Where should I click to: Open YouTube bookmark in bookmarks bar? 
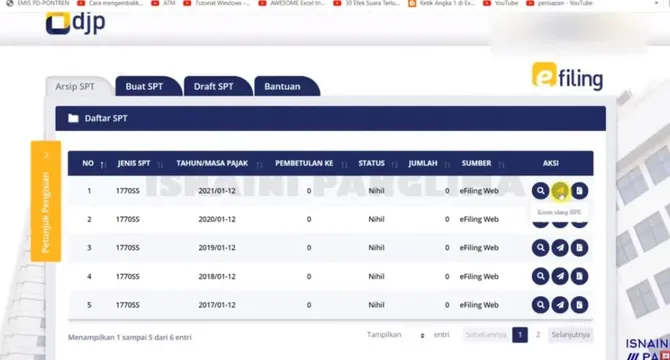pyautogui.click(x=500, y=3)
